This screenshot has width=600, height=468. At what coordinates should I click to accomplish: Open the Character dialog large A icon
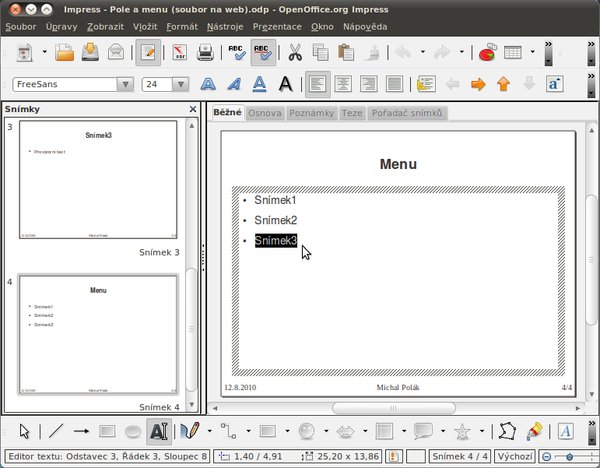pos(285,84)
